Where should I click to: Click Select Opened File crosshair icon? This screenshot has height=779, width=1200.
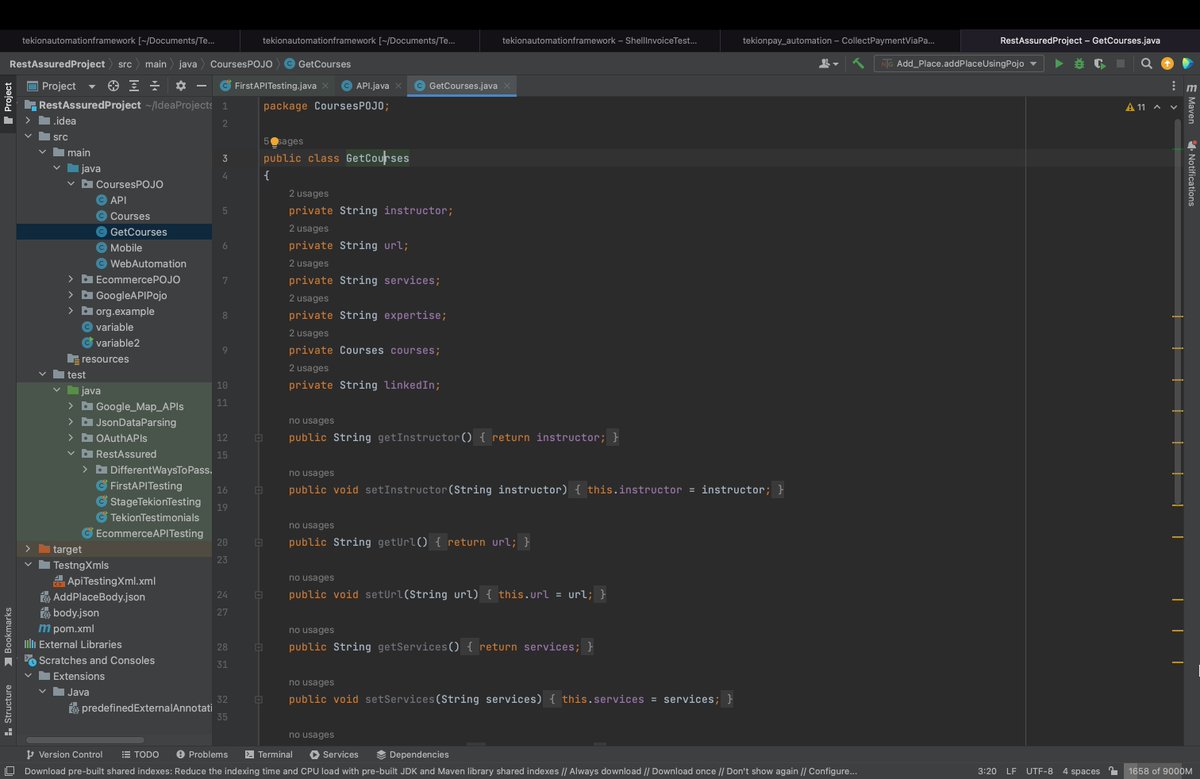coord(113,86)
